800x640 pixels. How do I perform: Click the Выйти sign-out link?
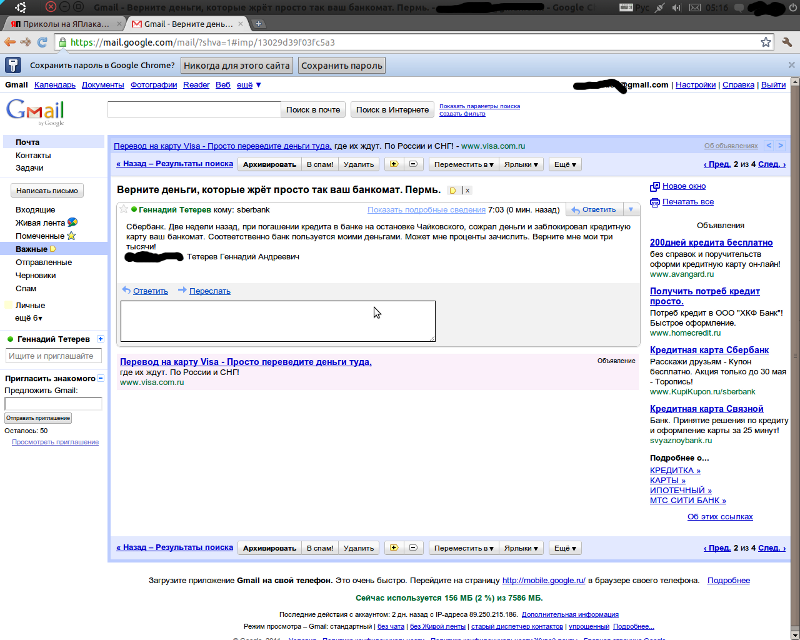pyautogui.click(x=773, y=85)
